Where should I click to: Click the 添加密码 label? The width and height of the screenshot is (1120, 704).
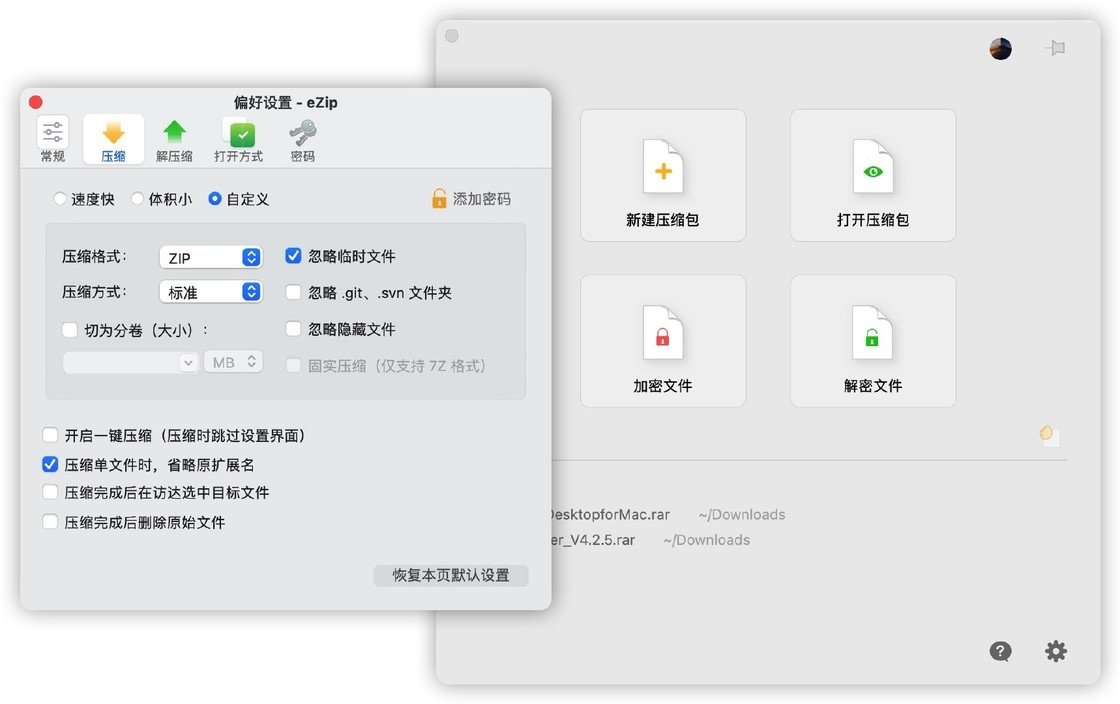(x=482, y=199)
